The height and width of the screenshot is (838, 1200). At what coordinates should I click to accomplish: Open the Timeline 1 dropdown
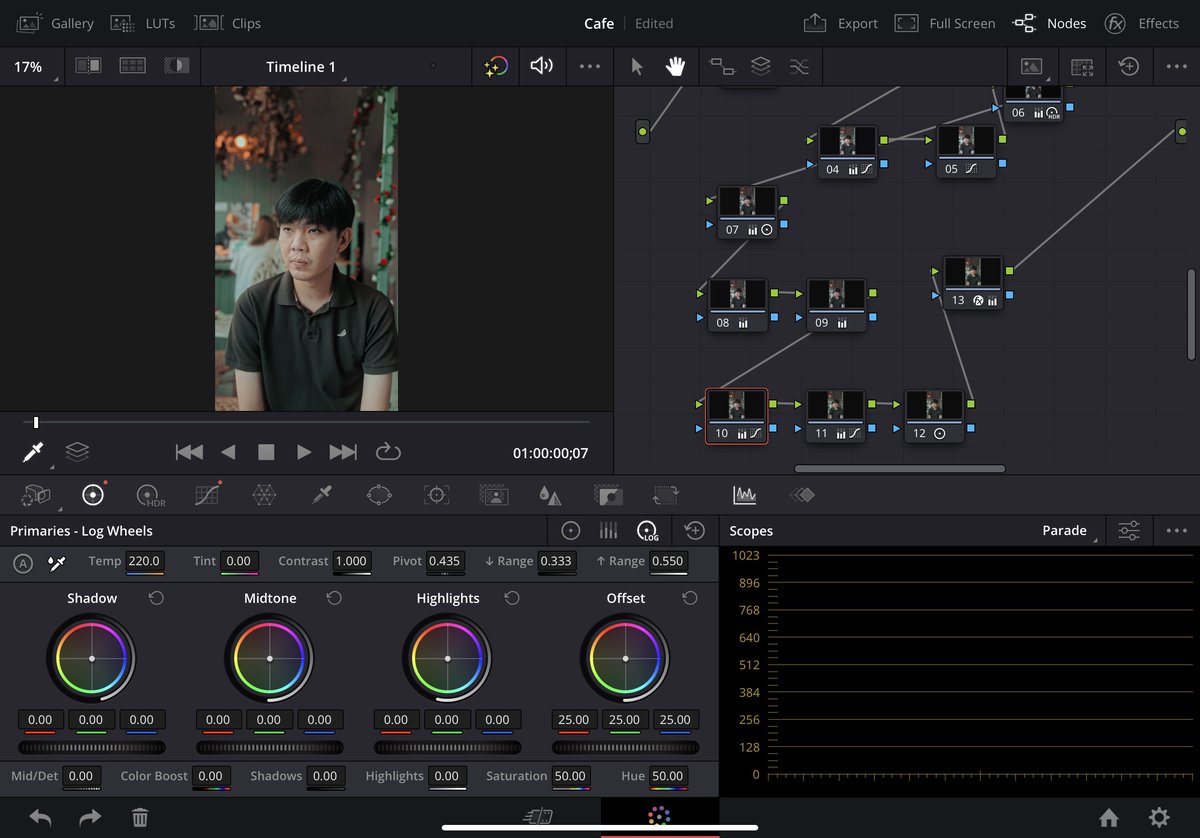(x=301, y=67)
